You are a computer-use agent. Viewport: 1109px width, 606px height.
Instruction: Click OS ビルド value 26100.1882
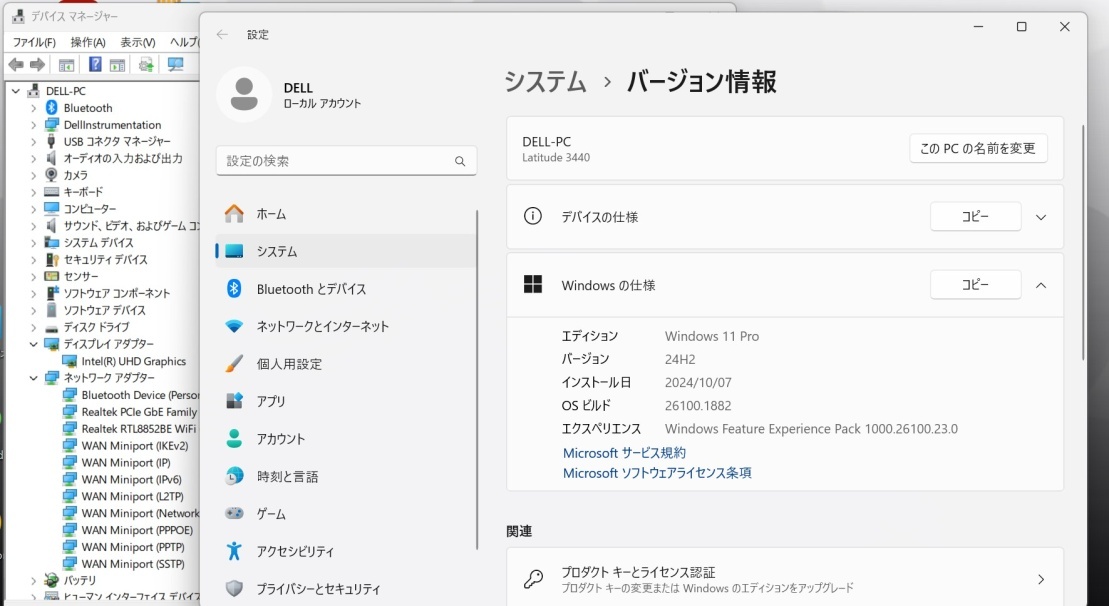click(x=698, y=406)
